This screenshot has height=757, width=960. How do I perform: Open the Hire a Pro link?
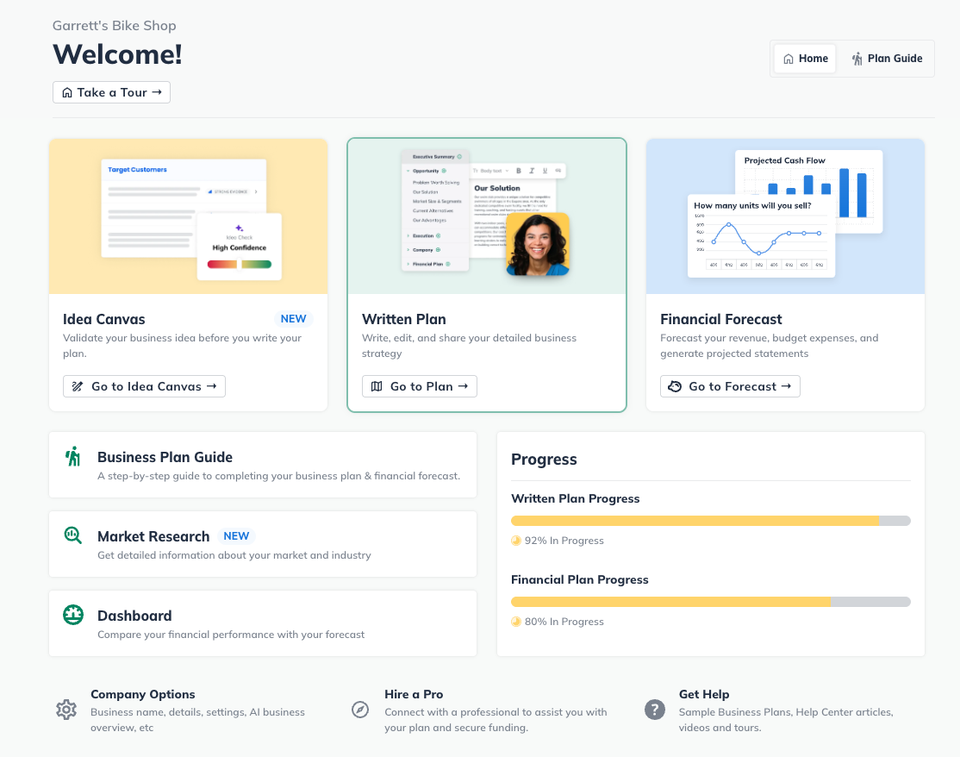tap(414, 694)
